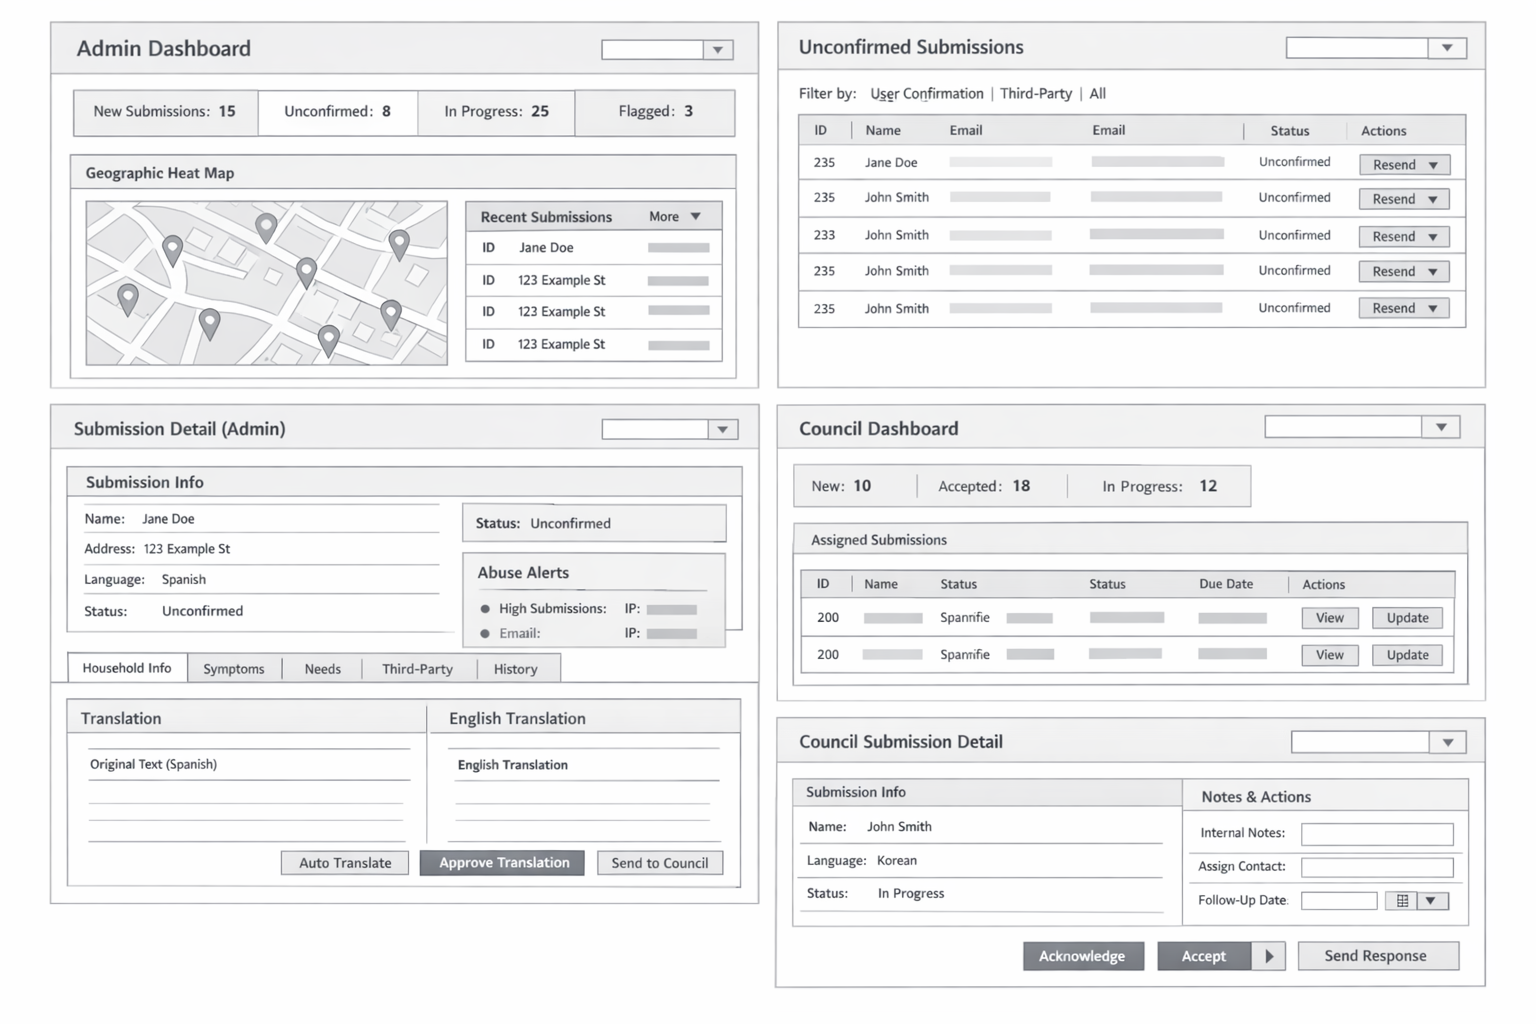This screenshot has width=1536, height=1024.
Task: Filter submissions by Third-Party
Action: click(x=1035, y=94)
